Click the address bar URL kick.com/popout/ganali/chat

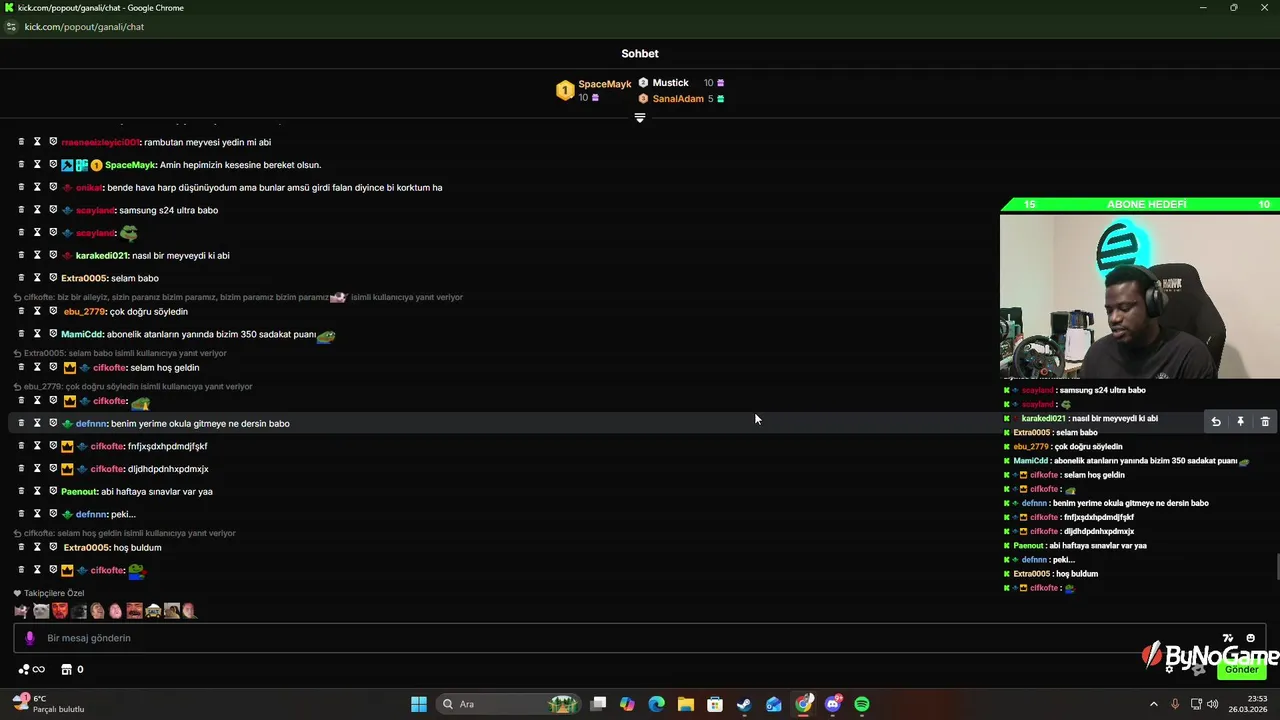pos(84,27)
